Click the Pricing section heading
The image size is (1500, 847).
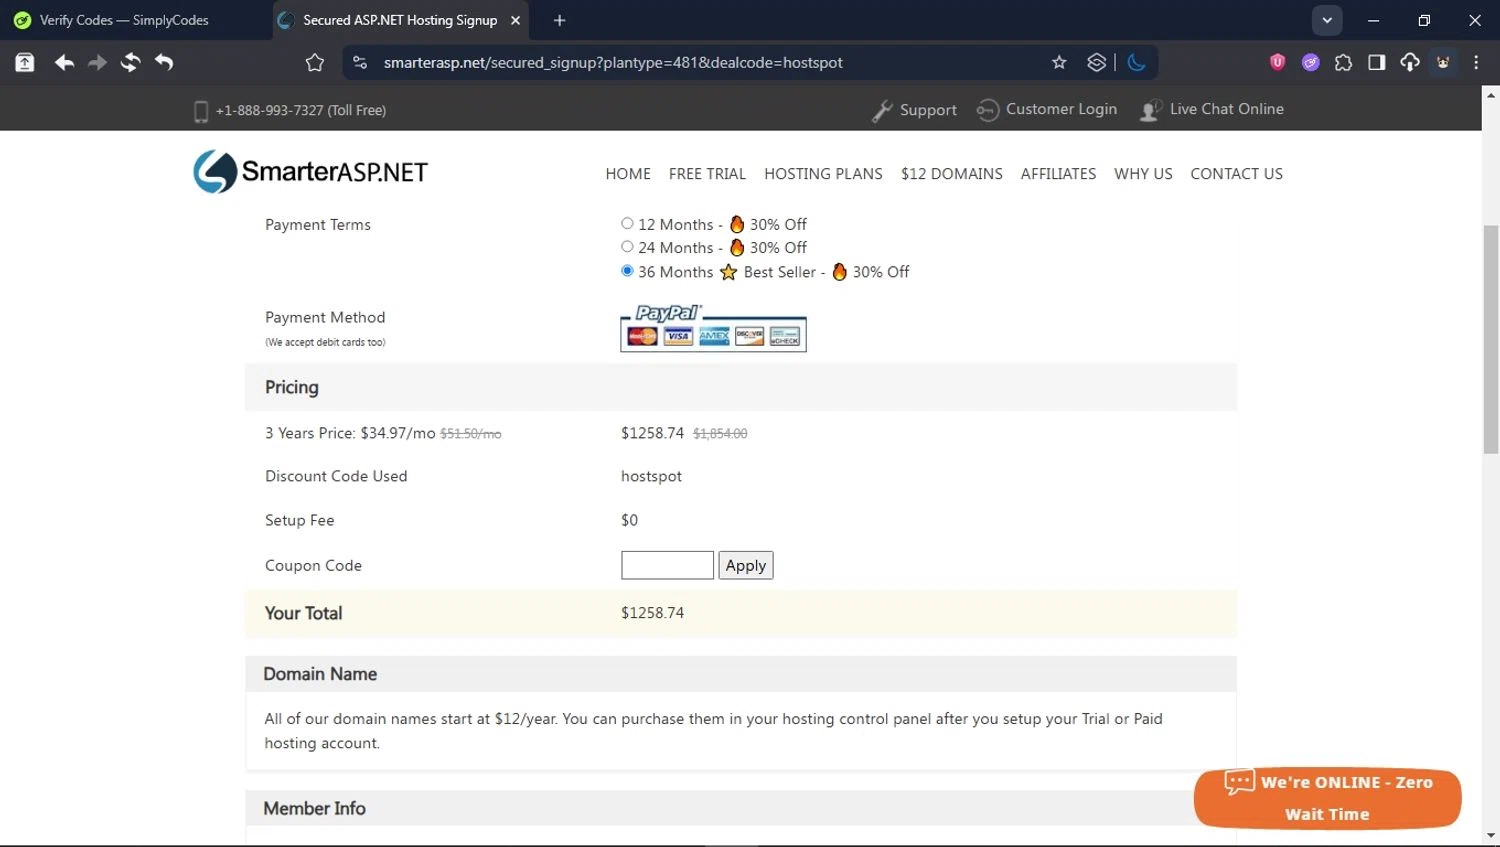pyautogui.click(x=292, y=387)
